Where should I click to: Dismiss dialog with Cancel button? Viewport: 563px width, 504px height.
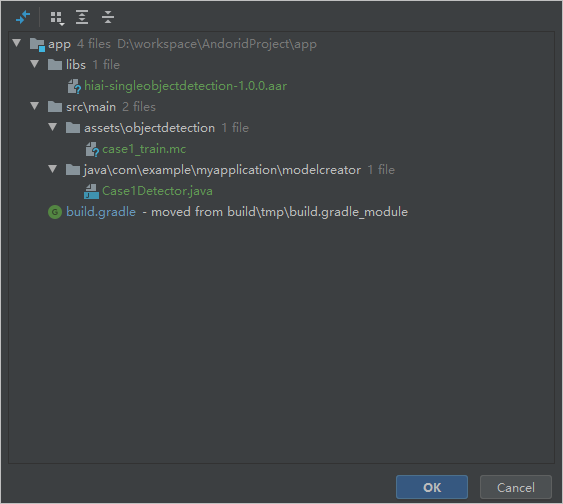tap(516, 487)
